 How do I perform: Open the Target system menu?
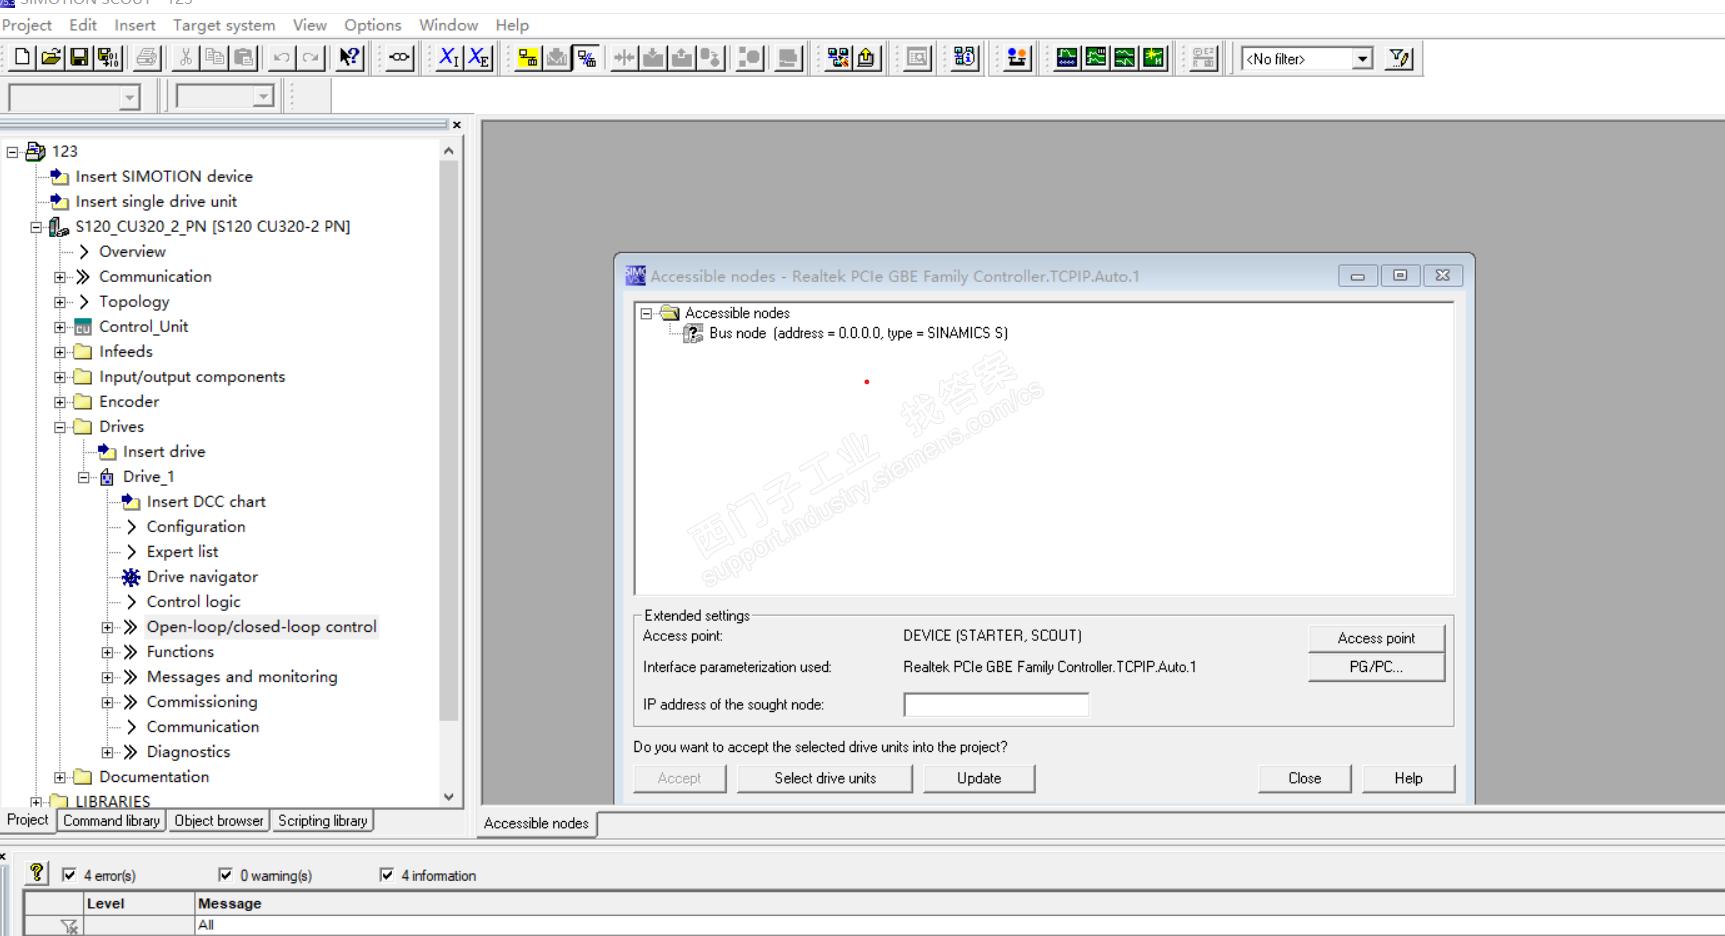click(224, 25)
